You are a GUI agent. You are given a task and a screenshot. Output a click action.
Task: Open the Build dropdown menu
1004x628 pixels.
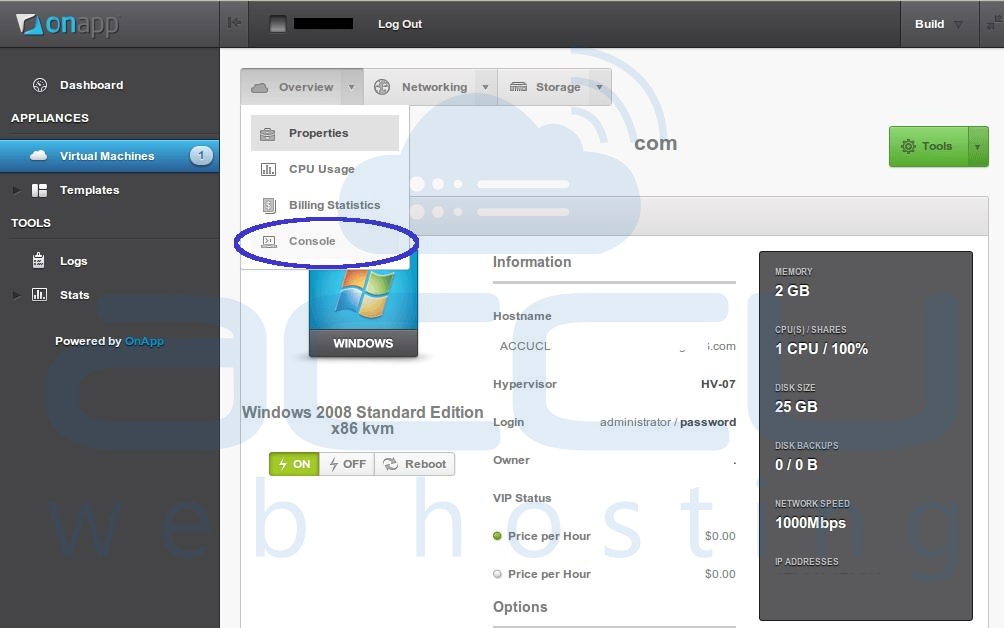pyautogui.click(x=939, y=24)
